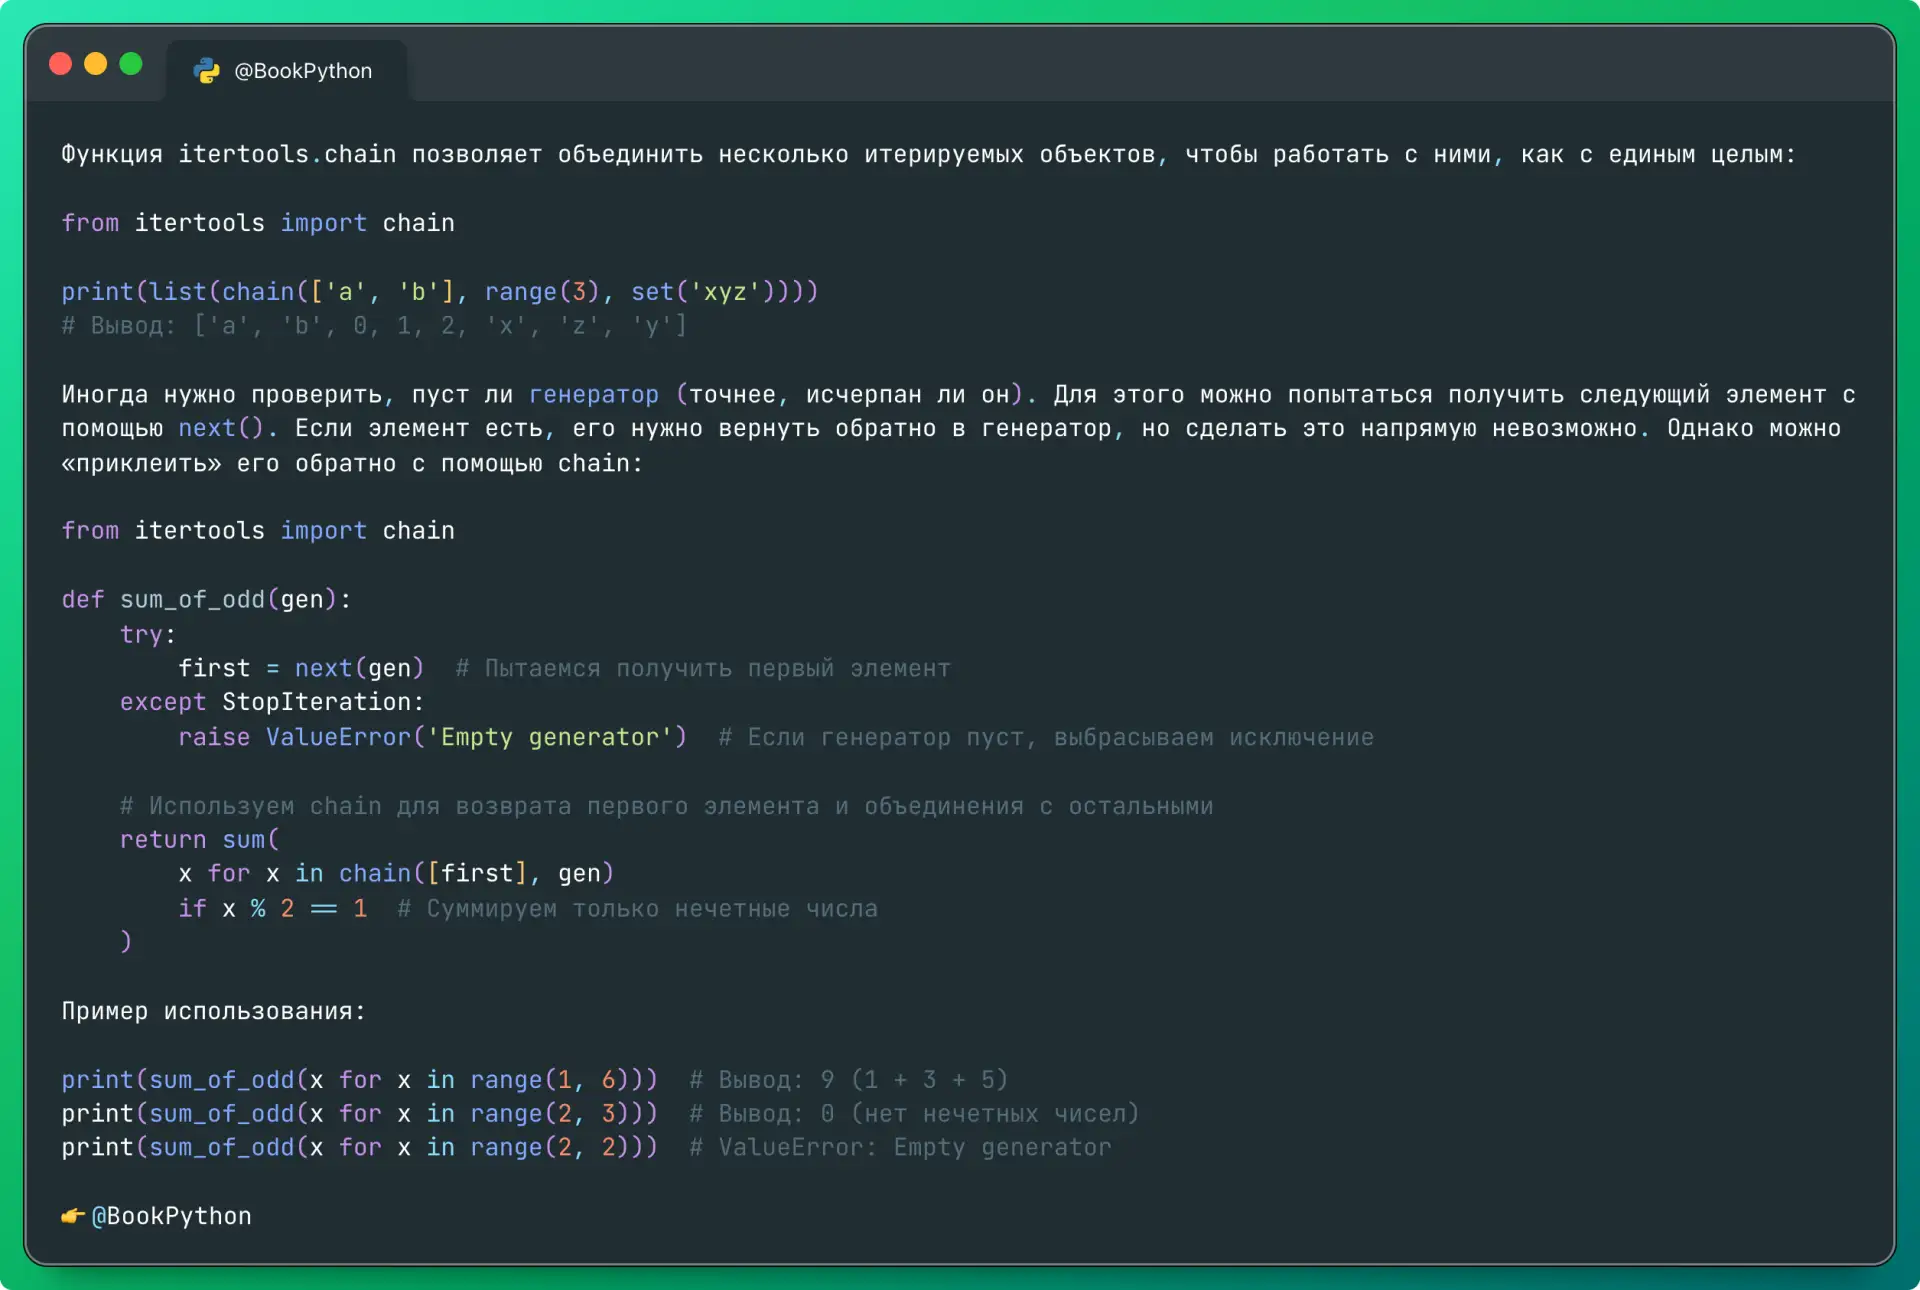
Task: Click the 'return sum(' line
Action: tap(200, 840)
